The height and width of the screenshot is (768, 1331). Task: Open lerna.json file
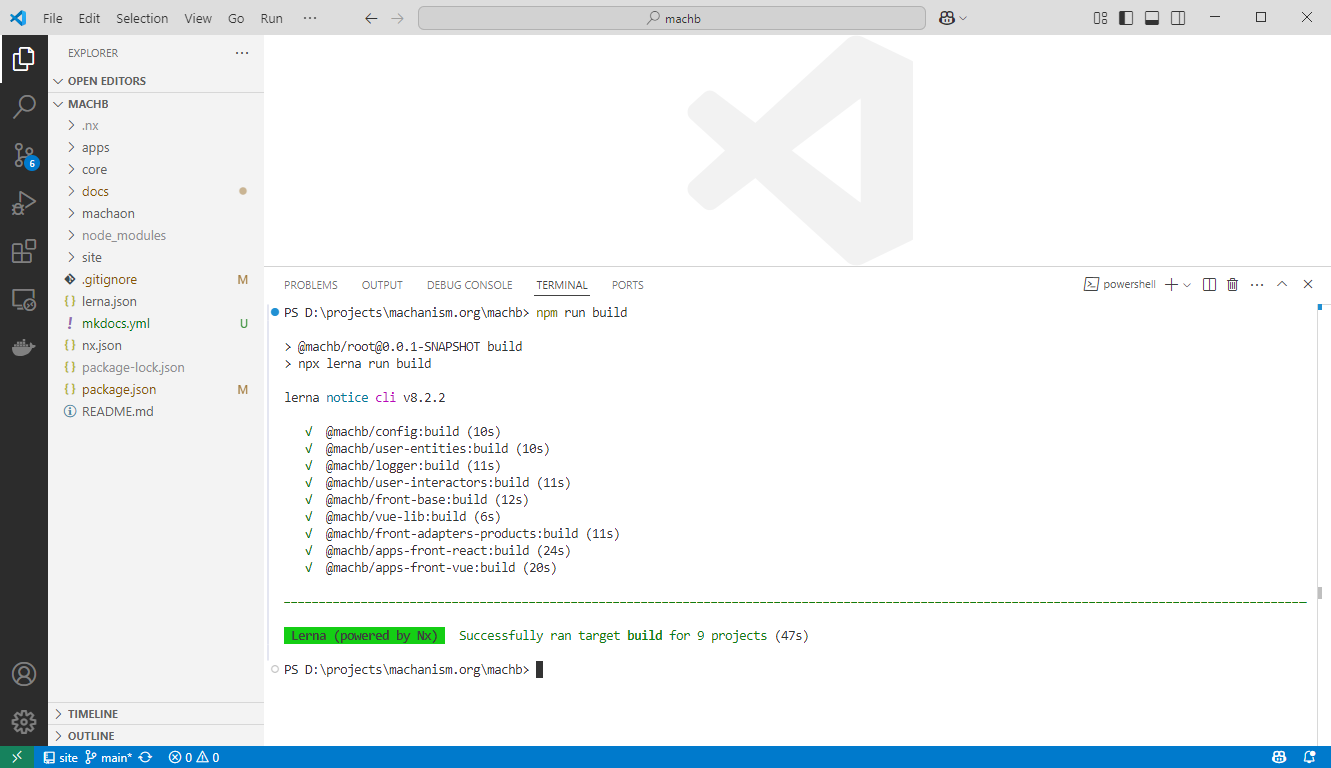click(156, 302)
